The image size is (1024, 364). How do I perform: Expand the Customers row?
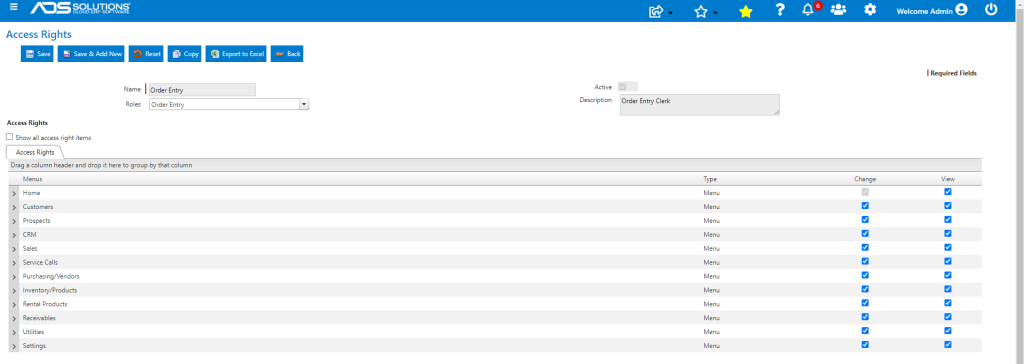click(14, 207)
